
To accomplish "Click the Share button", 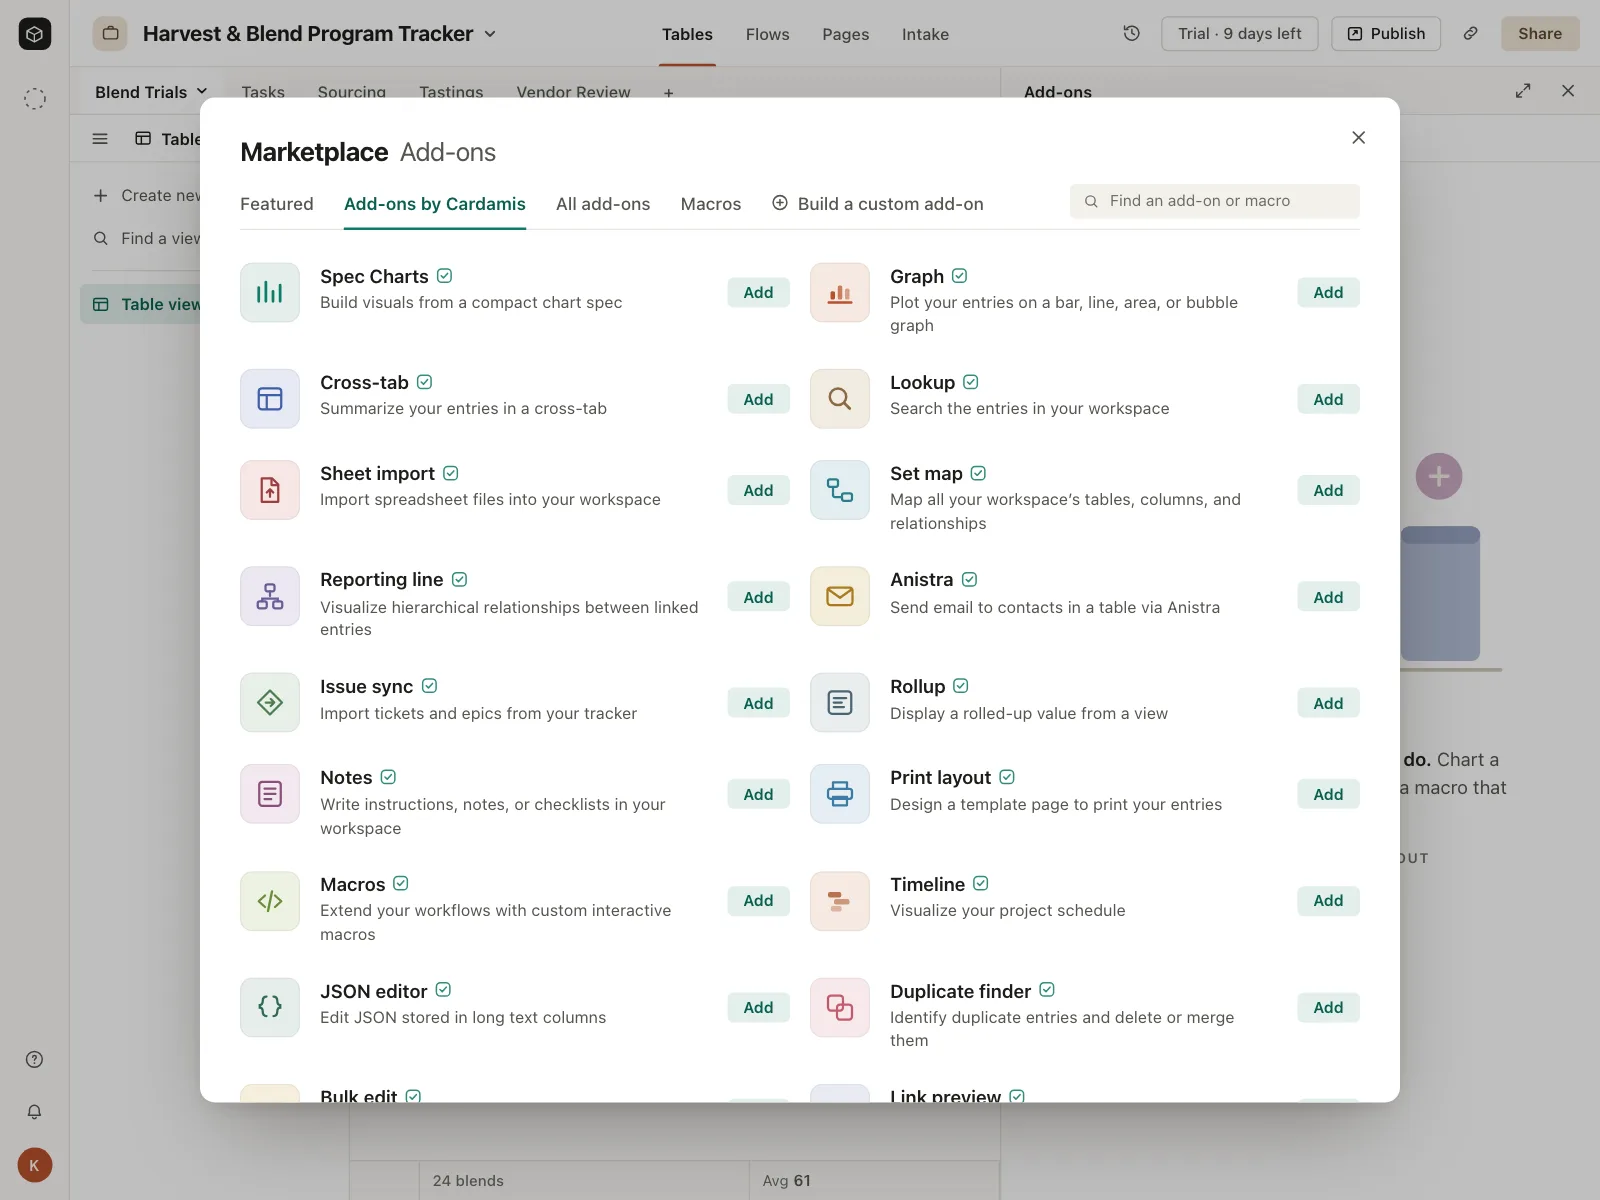I will coord(1540,34).
